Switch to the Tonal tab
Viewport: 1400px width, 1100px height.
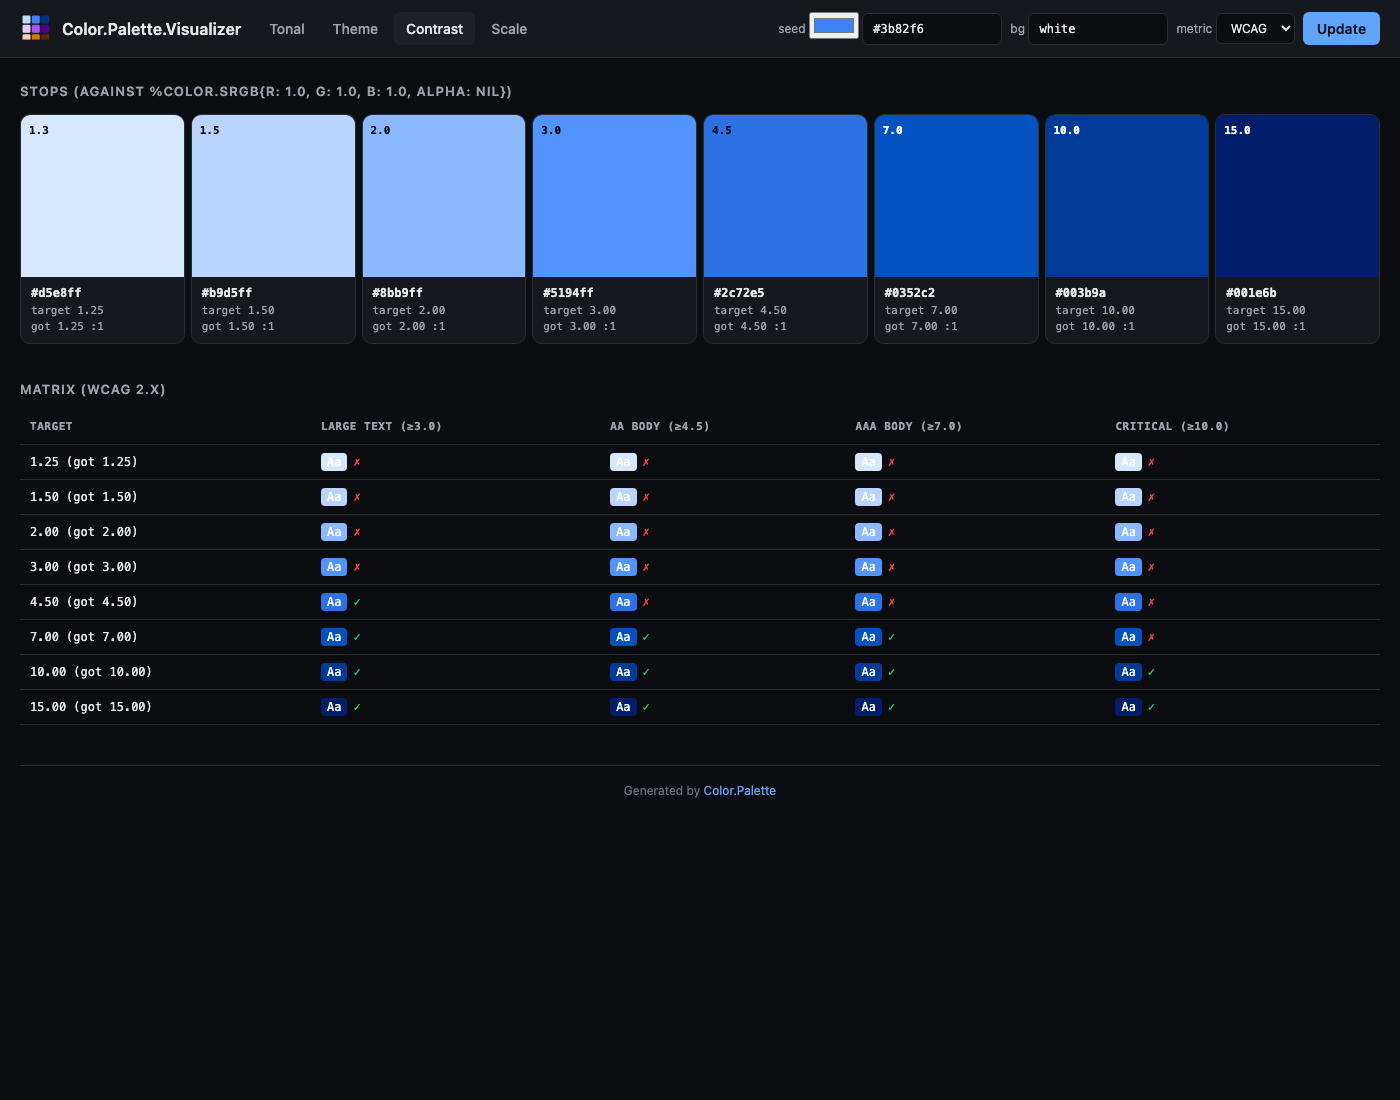click(x=287, y=29)
